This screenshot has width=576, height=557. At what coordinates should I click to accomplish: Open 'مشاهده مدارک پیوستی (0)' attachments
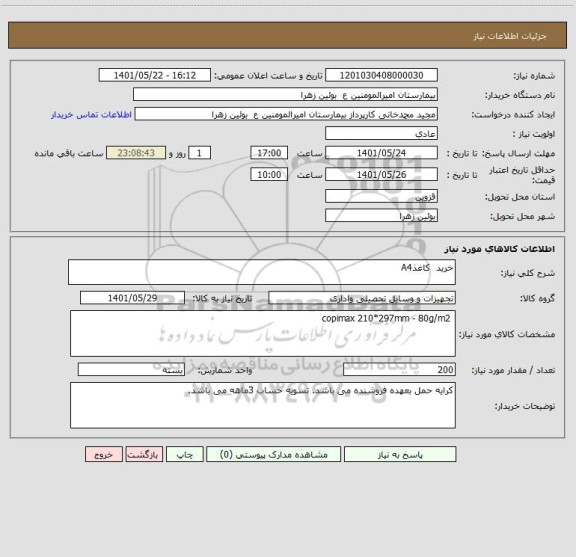click(273, 454)
